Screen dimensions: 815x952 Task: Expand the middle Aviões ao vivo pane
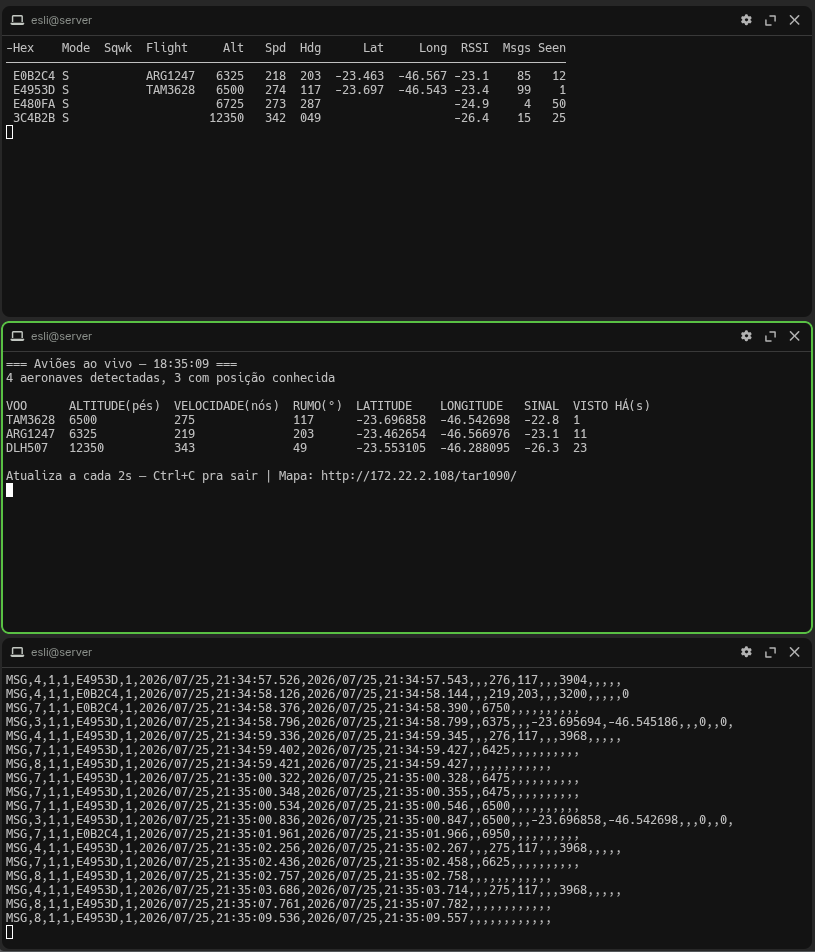tap(771, 336)
